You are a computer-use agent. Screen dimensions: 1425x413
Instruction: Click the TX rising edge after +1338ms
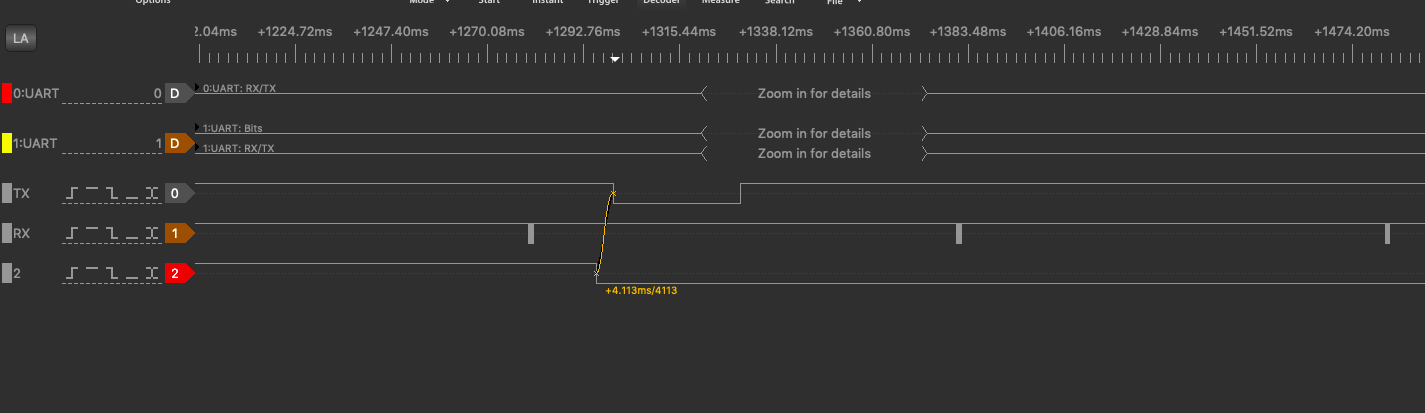pyautogui.click(x=740, y=193)
